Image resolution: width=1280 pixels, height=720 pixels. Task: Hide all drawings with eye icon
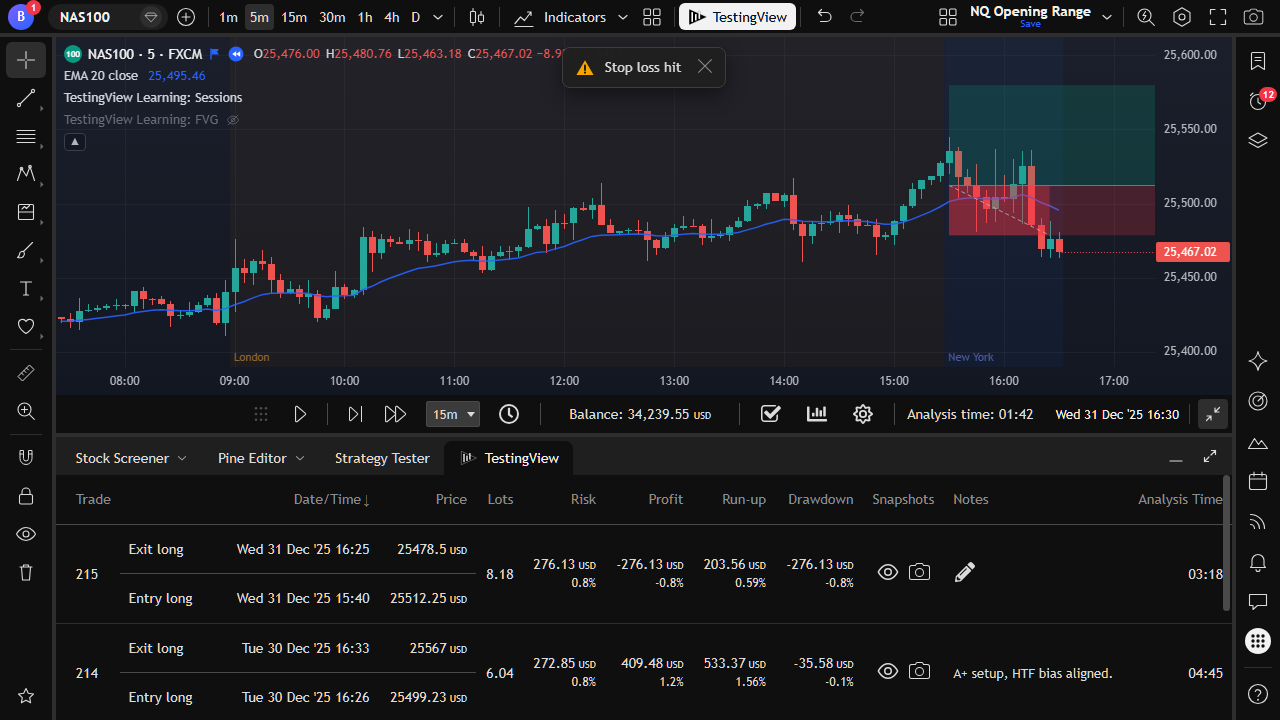pyautogui.click(x=26, y=534)
